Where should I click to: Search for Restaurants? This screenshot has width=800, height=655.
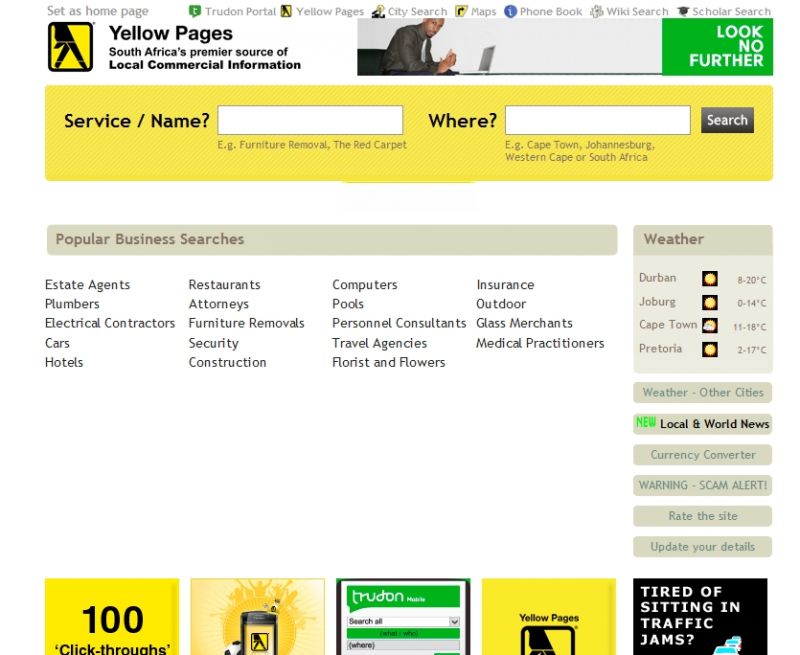[224, 285]
